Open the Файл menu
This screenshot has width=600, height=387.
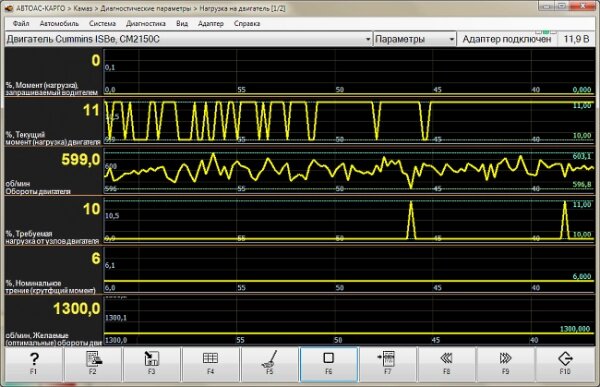pos(21,24)
